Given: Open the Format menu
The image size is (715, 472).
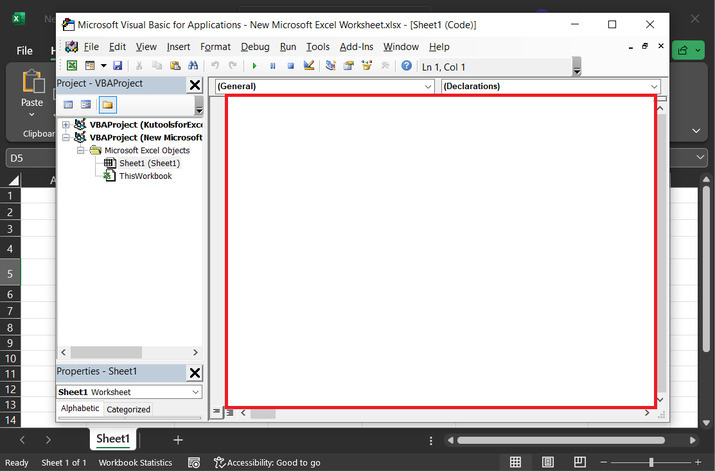Looking at the screenshot, I should tap(215, 47).
